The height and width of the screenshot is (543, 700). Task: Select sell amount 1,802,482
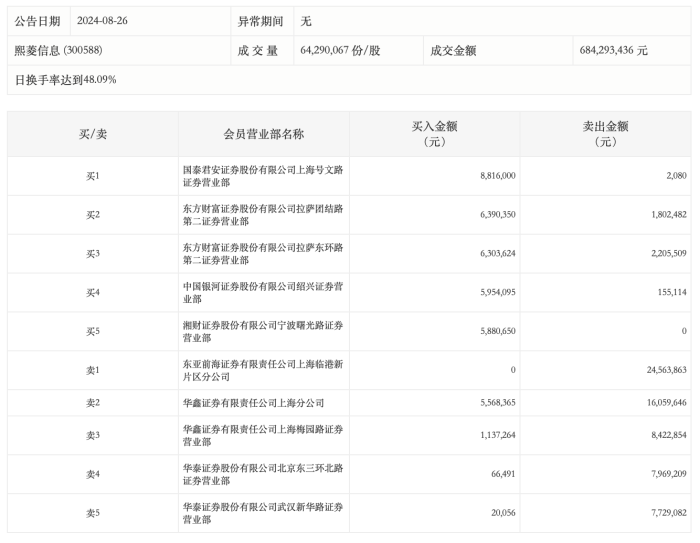[x=669, y=215]
